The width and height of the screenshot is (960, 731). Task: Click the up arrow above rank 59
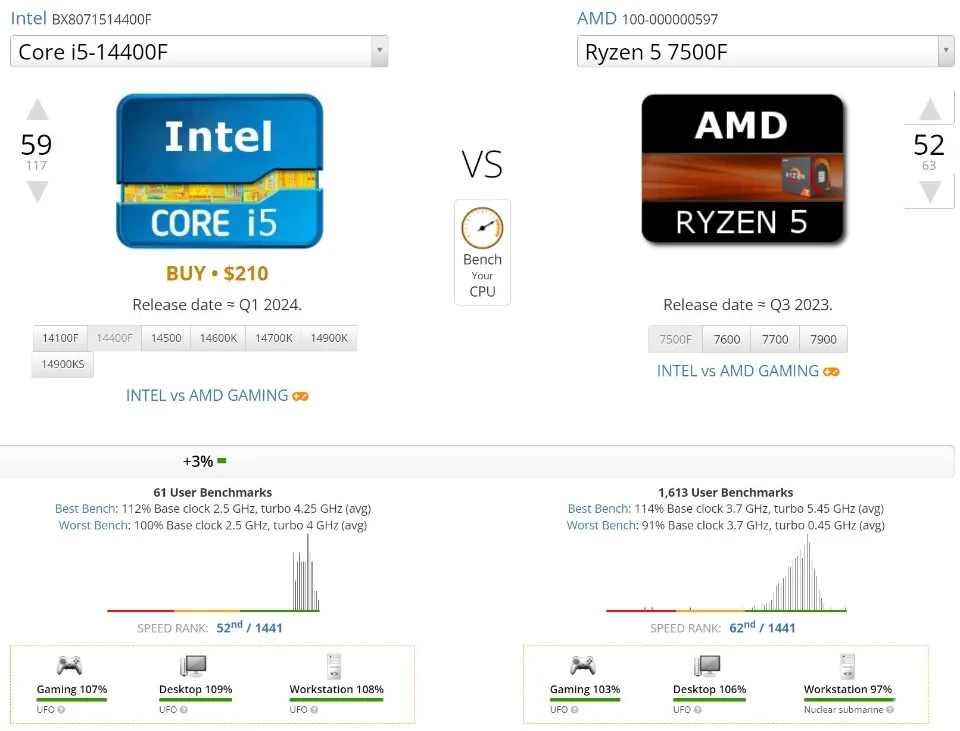(36, 108)
